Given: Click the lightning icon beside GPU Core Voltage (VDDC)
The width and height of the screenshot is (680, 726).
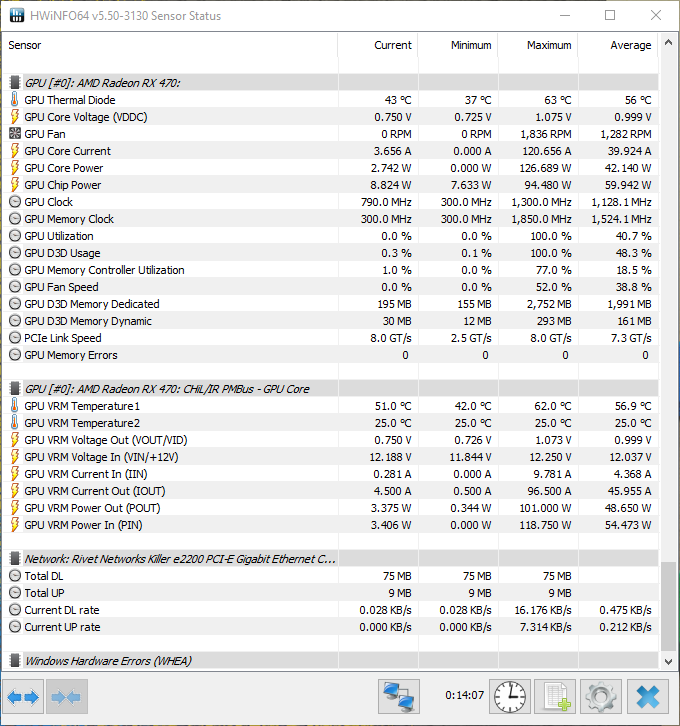Looking at the screenshot, I should pos(15,117).
